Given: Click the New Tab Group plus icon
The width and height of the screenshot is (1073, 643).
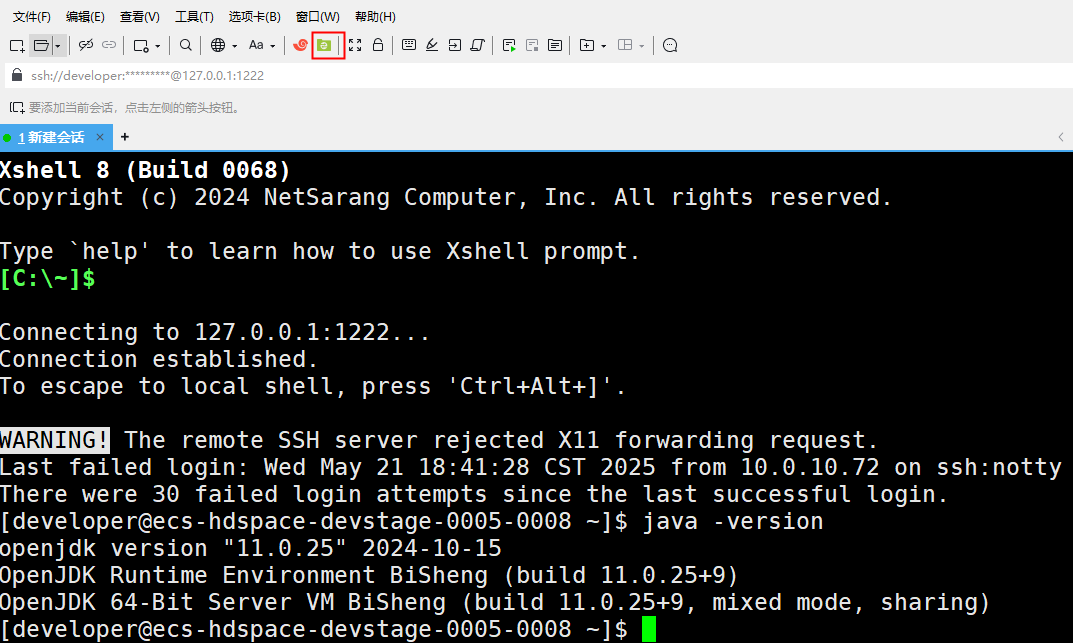Looking at the screenshot, I should tap(586, 45).
